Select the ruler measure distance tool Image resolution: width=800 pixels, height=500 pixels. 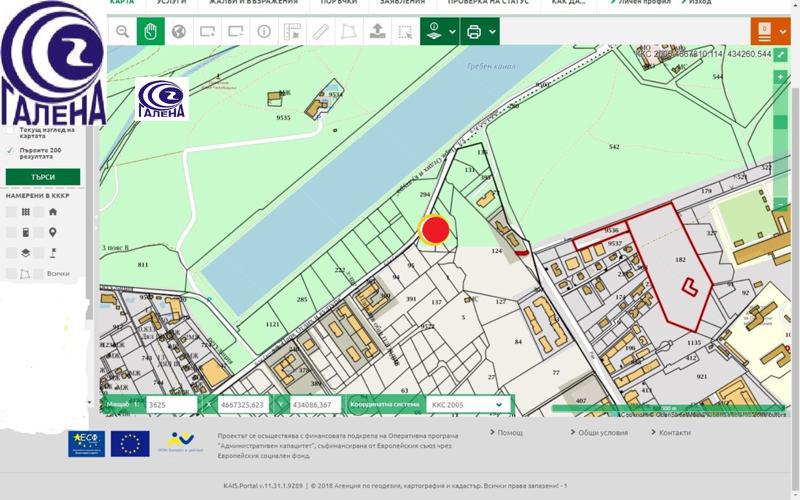pyautogui.click(x=320, y=31)
